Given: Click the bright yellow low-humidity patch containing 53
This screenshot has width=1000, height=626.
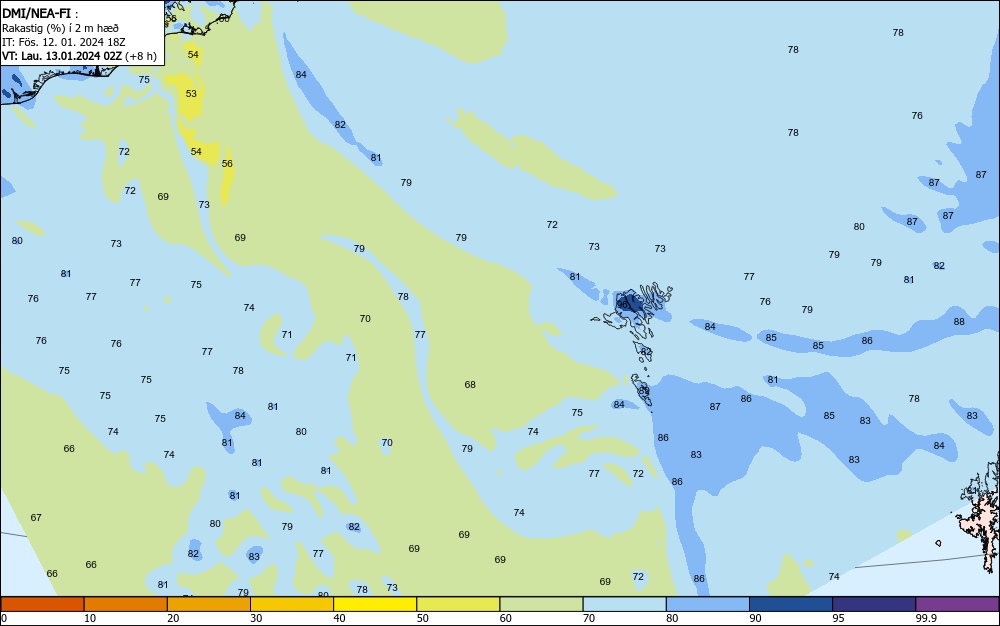Looking at the screenshot, I should (190, 96).
